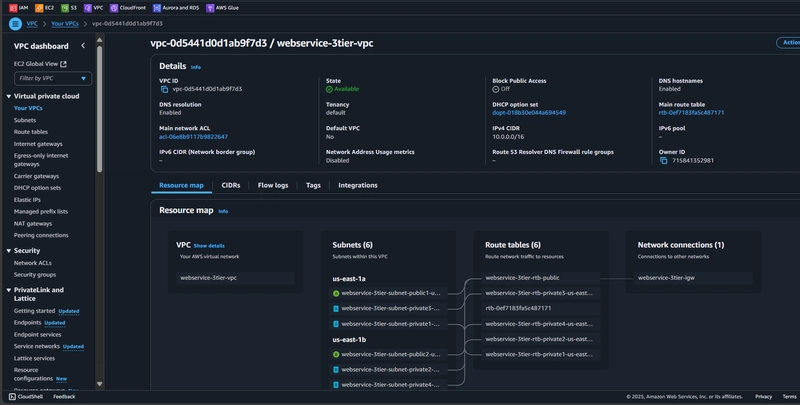The width and height of the screenshot is (800, 405).
Task: Switch to the CIDRs tab
Action: [231, 185]
